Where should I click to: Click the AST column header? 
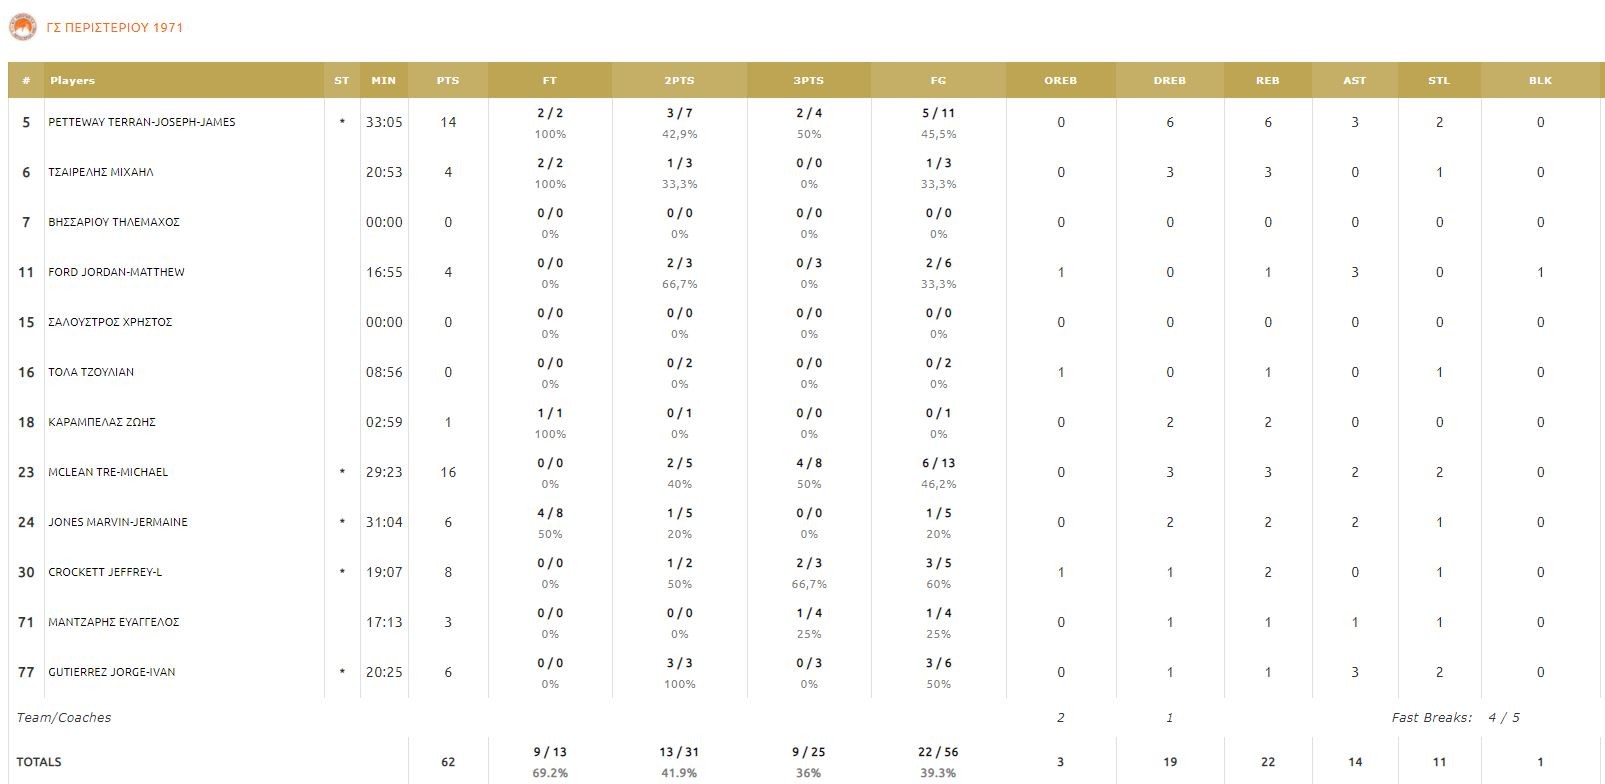(1355, 80)
